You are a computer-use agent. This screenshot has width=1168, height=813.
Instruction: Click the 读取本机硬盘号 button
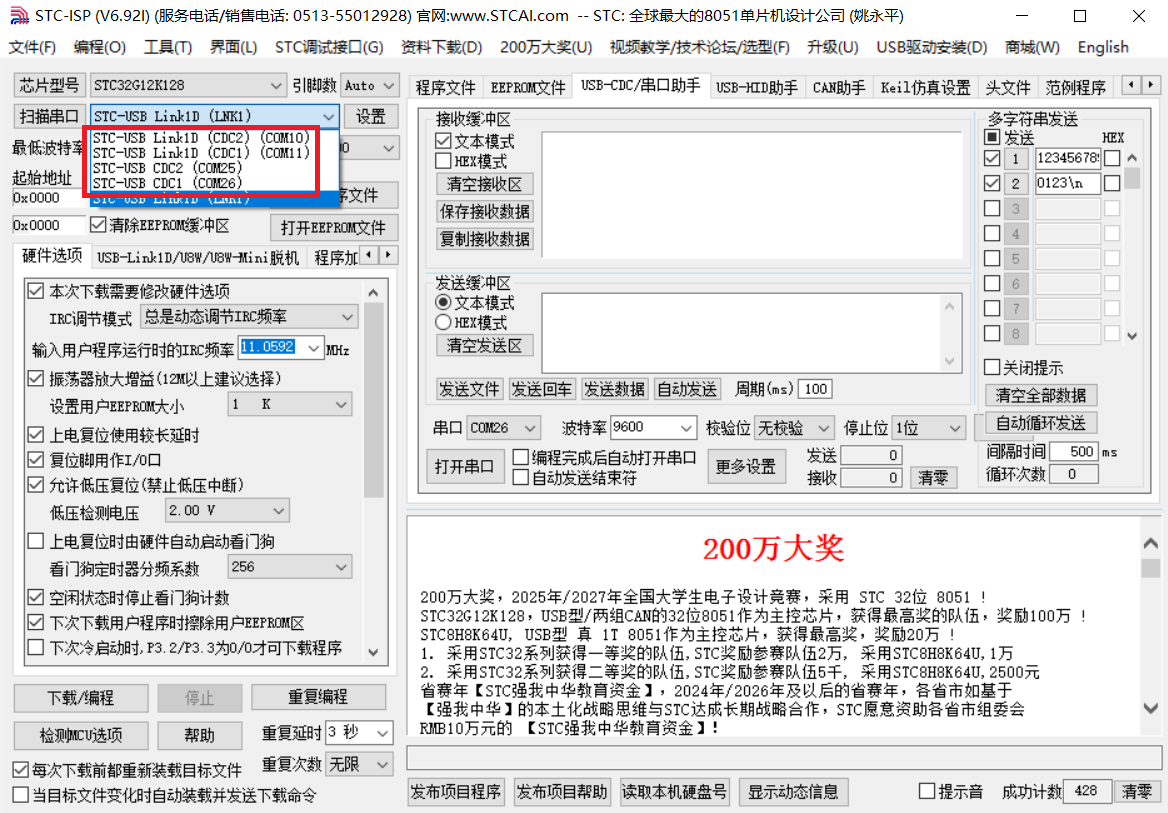(674, 791)
